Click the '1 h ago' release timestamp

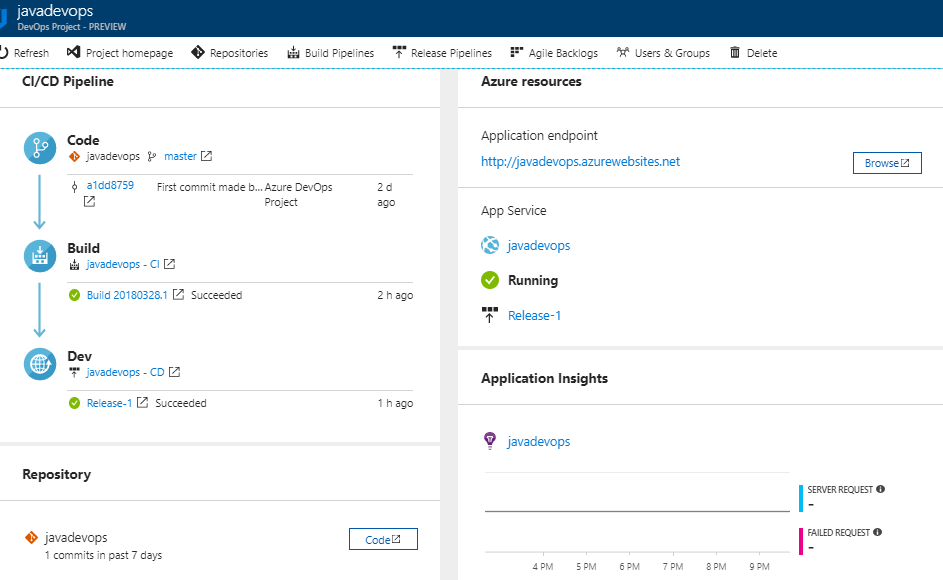click(x=395, y=403)
